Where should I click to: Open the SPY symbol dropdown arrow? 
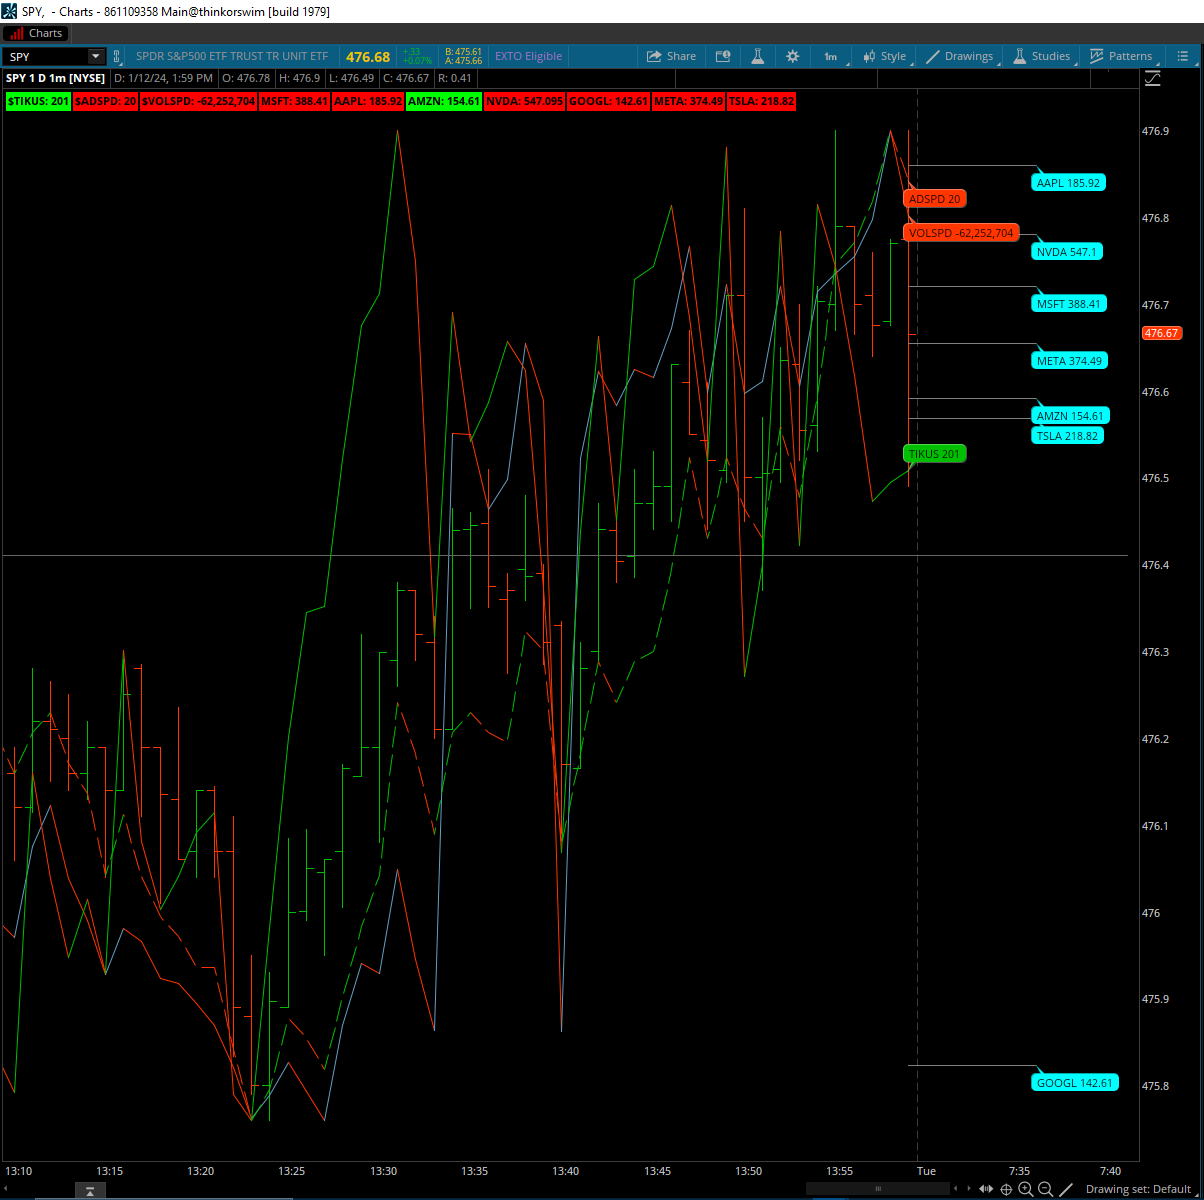click(95, 57)
